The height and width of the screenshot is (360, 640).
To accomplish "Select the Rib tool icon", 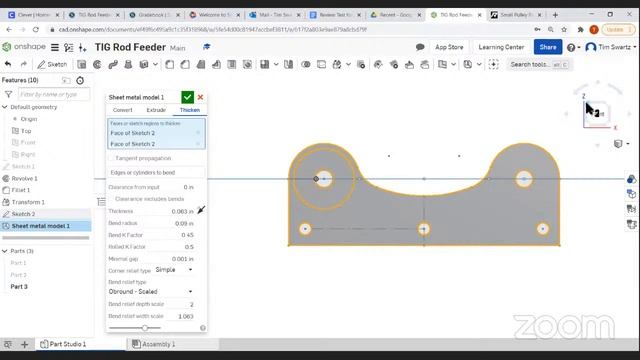I will [x=216, y=64].
